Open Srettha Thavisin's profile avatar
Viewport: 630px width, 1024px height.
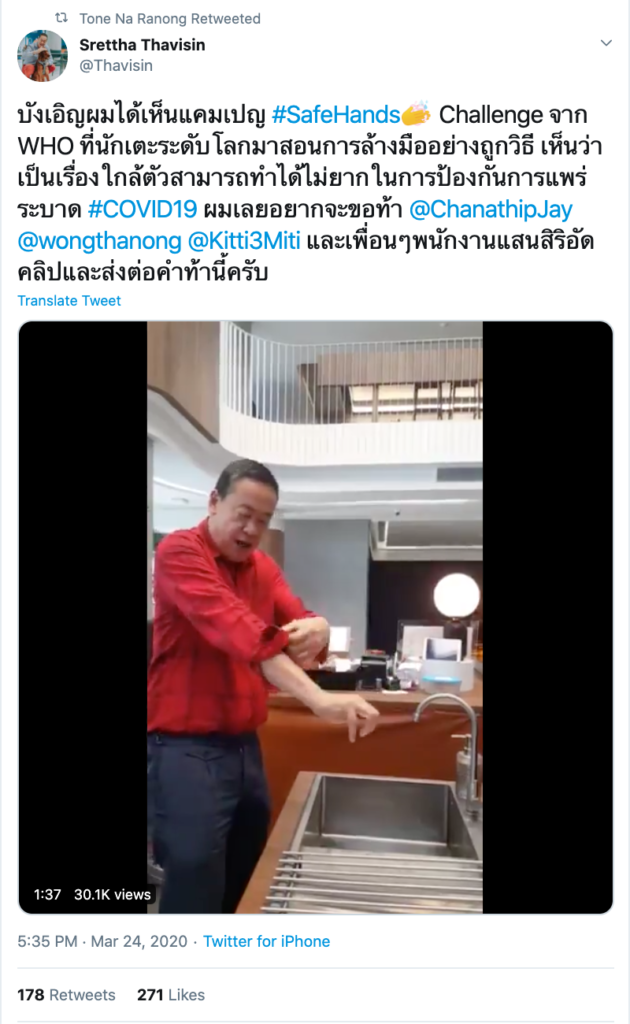pos(42,56)
